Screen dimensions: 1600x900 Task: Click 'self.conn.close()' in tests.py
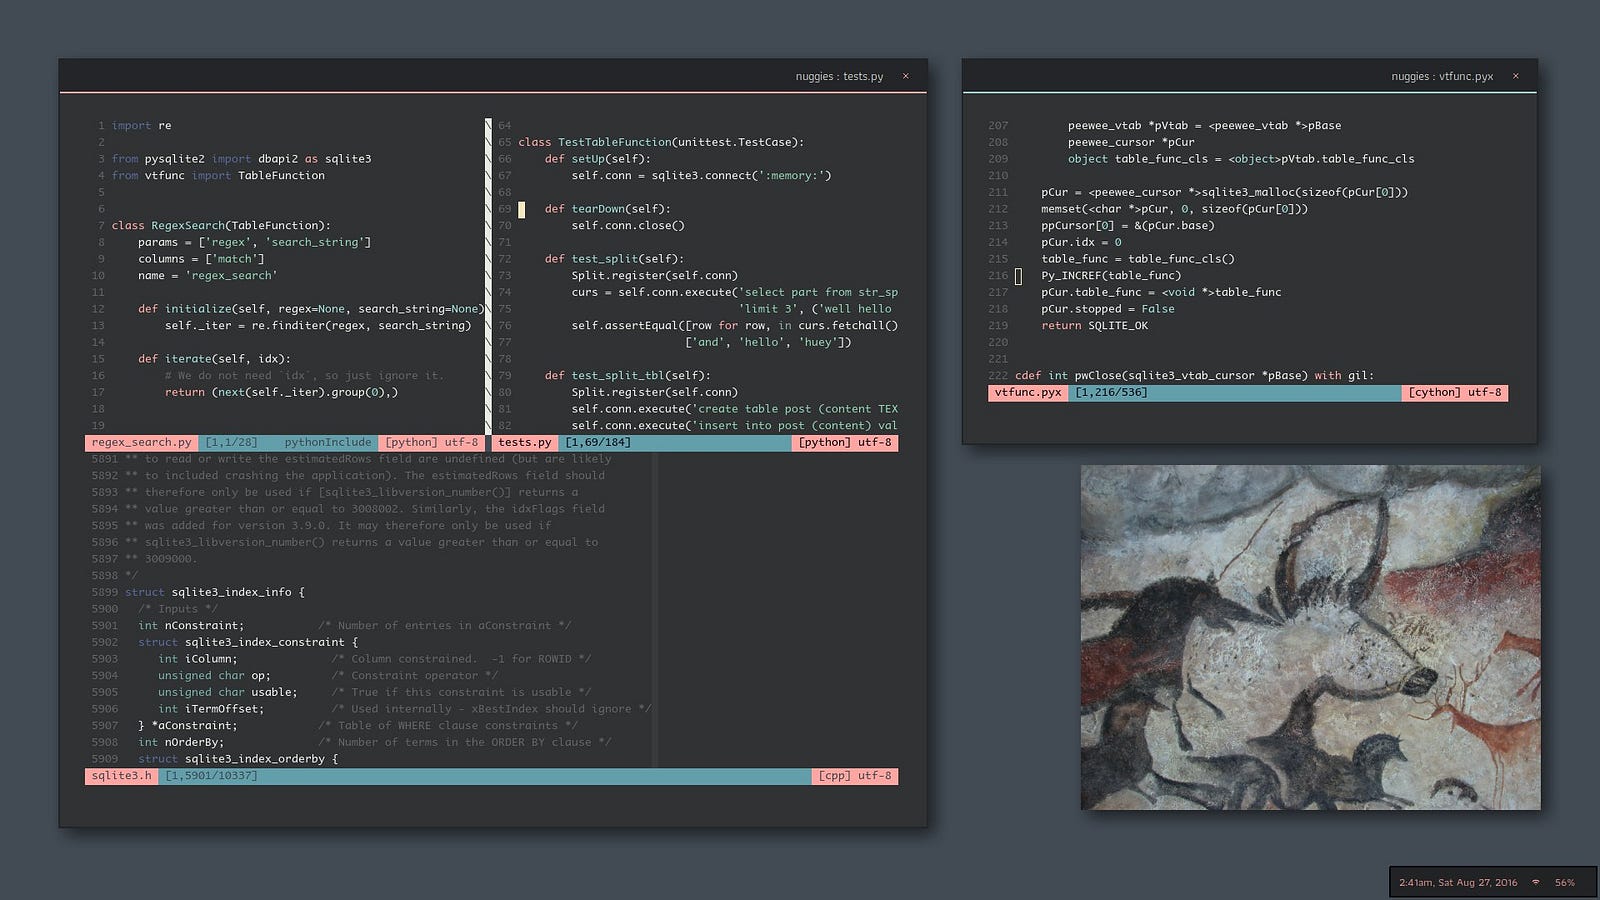(628, 226)
